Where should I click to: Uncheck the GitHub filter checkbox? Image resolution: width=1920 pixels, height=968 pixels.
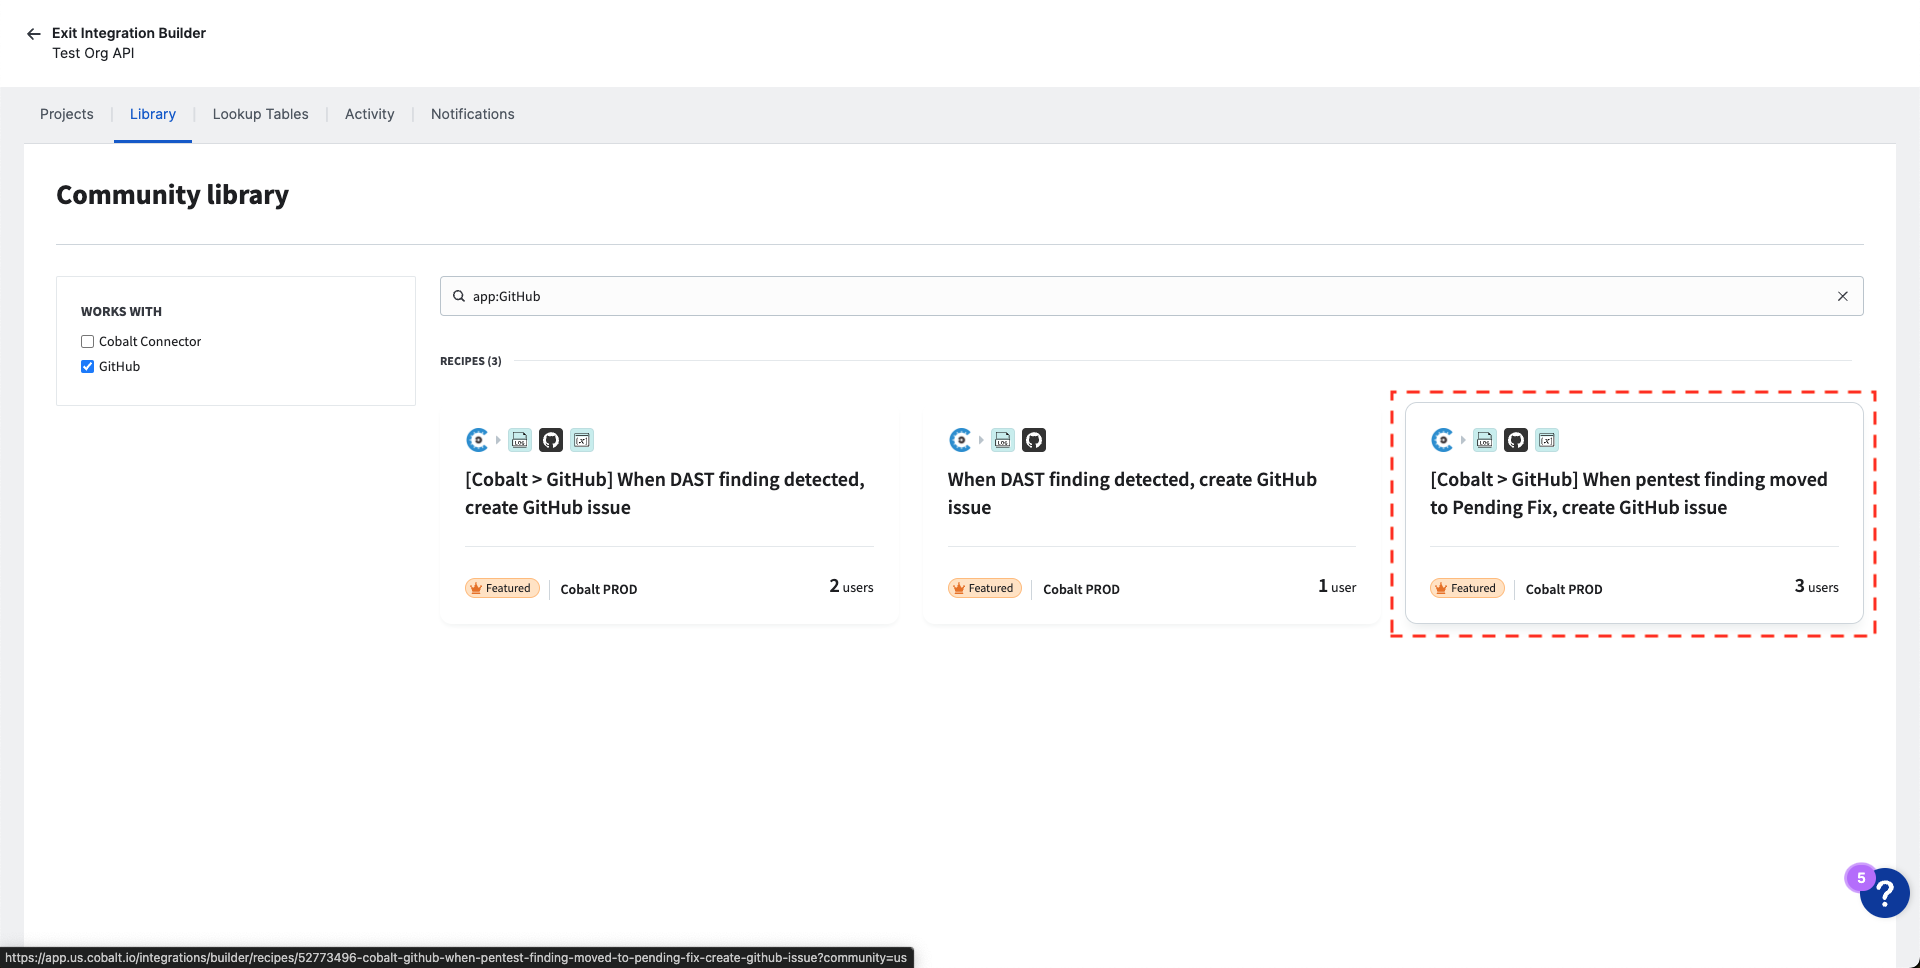(x=87, y=366)
